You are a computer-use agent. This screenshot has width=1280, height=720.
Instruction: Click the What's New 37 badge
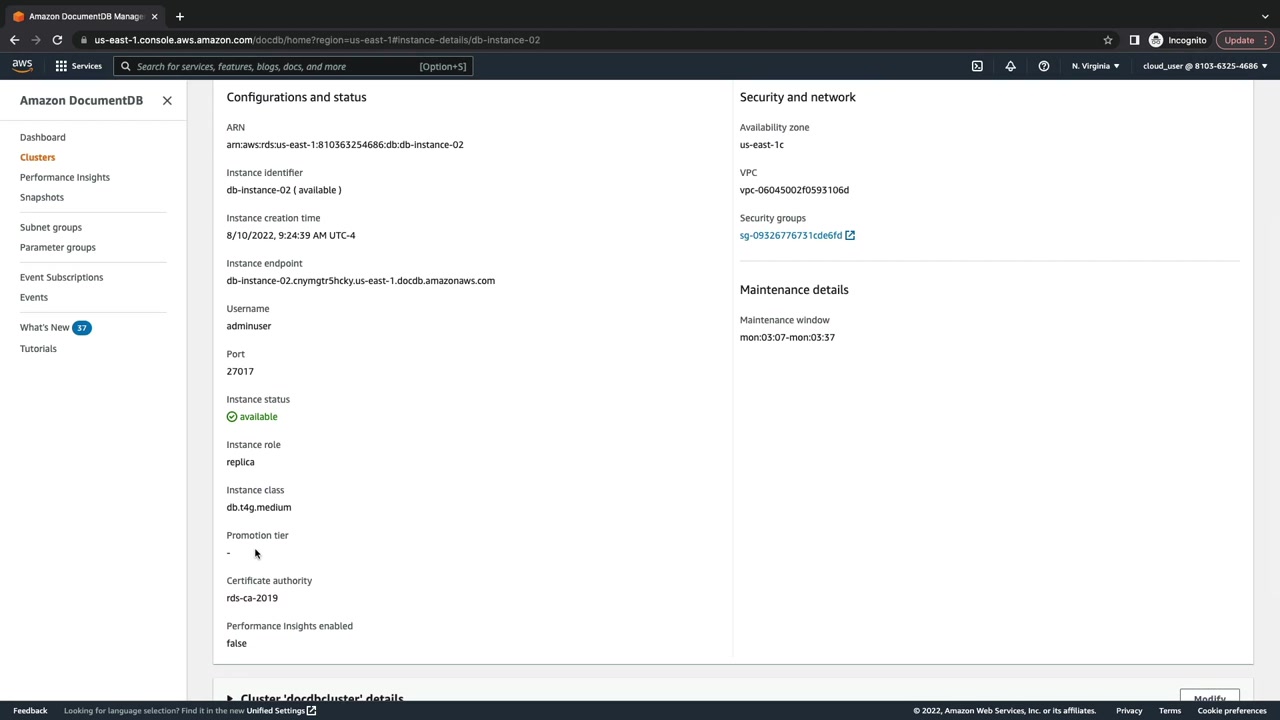pyautogui.click(x=82, y=327)
